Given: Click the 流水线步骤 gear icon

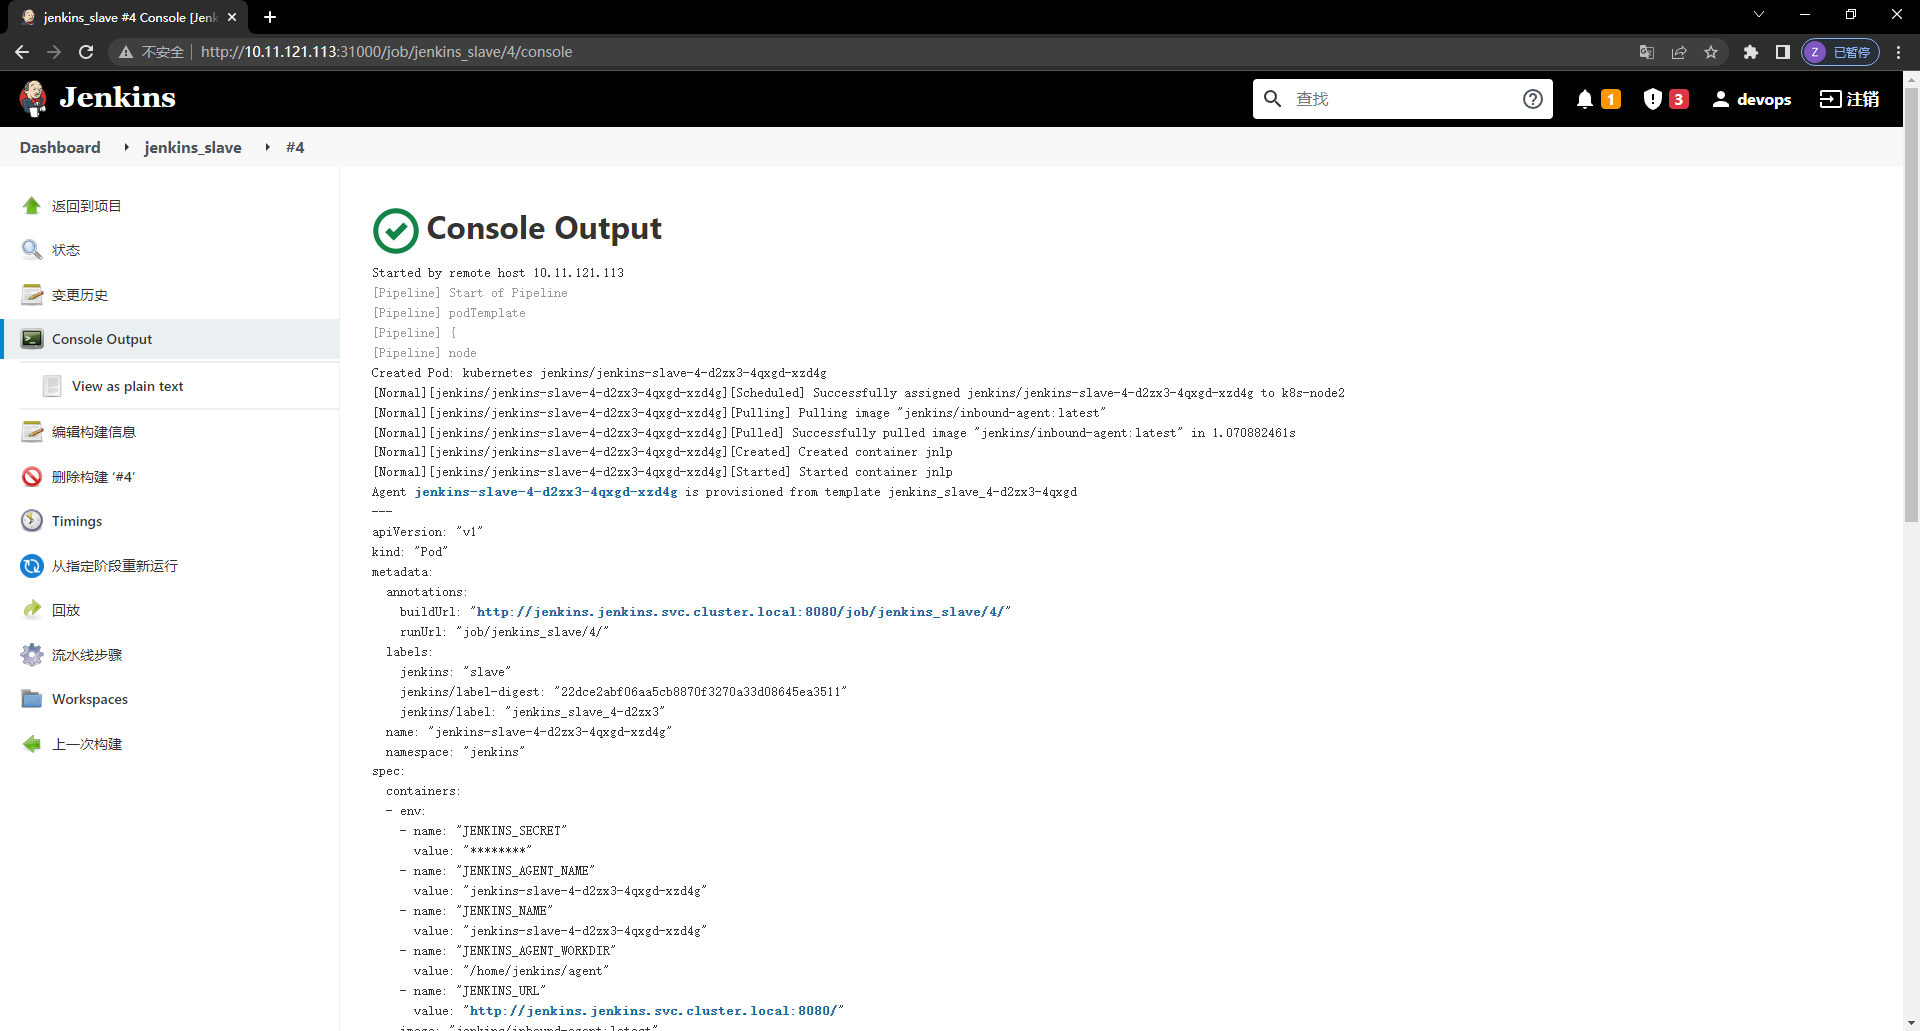Looking at the screenshot, I should coord(32,654).
